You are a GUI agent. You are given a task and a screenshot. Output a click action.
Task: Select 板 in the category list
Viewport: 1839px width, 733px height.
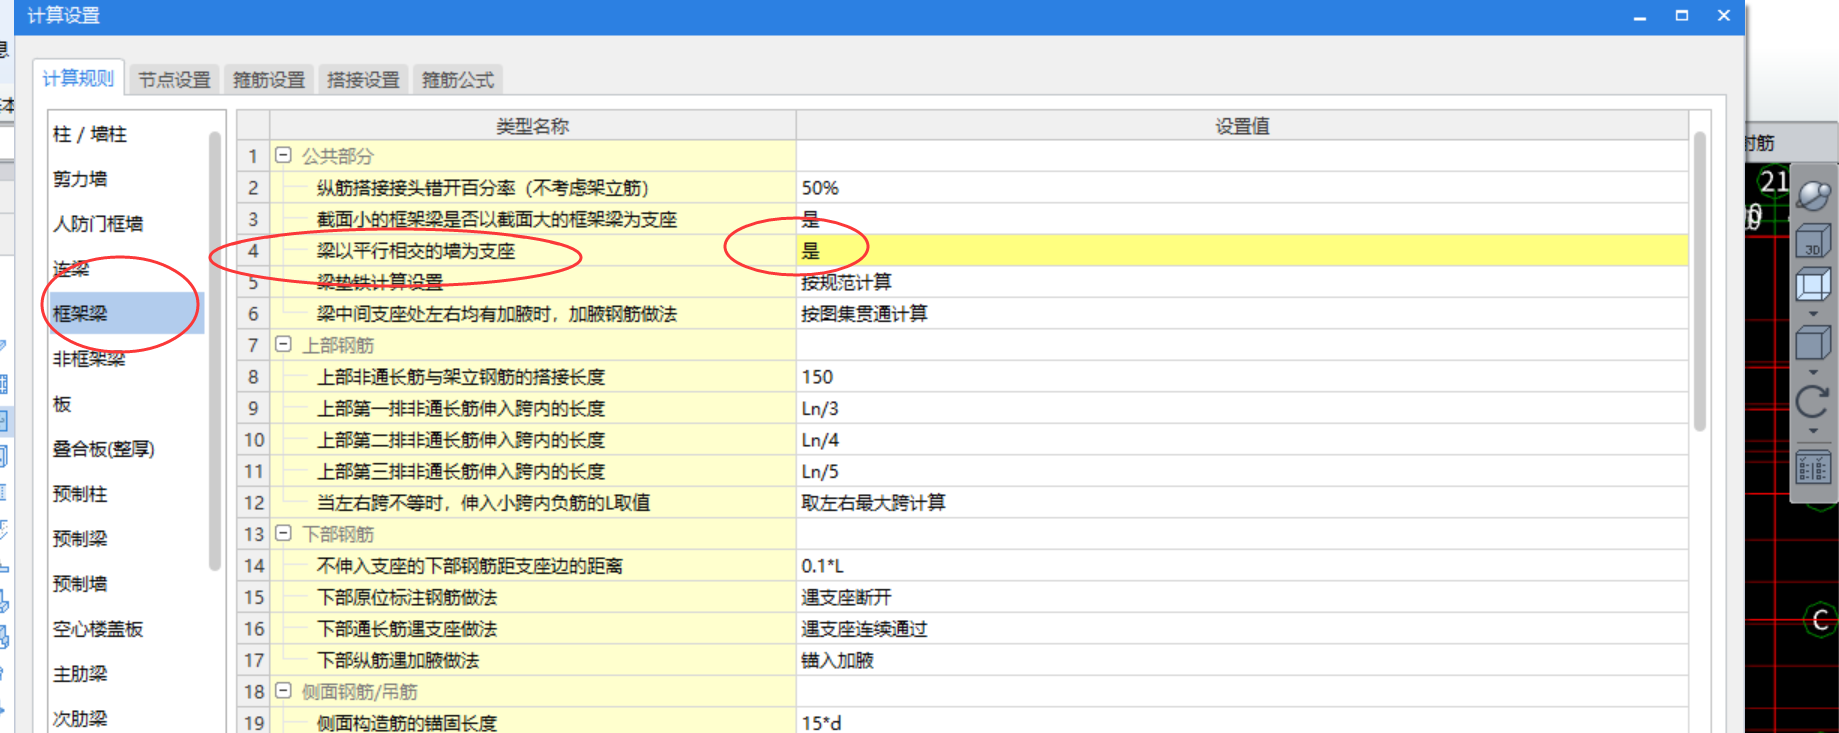pyautogui.click(x=62, y=404)
